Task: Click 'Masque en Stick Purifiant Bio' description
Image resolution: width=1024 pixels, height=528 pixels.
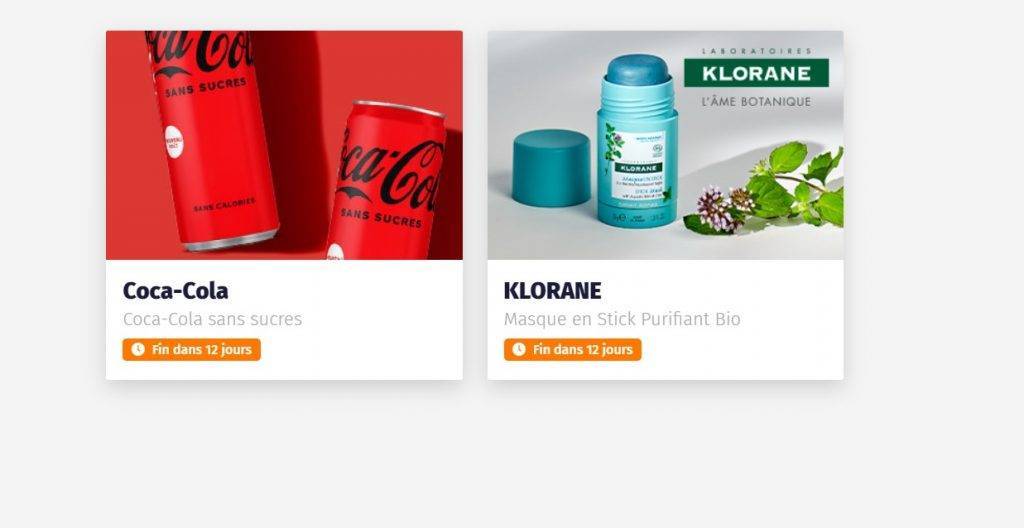Action: coord(622,320)
